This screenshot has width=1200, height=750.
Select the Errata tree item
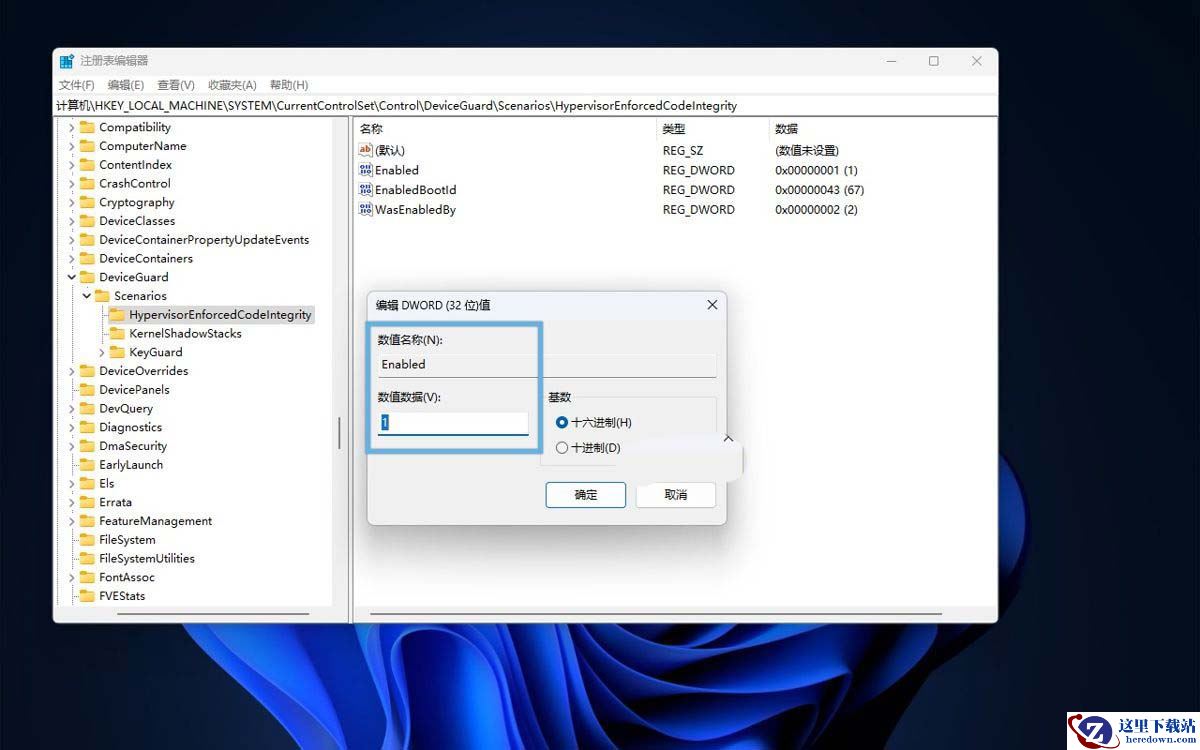coord(115,502)
